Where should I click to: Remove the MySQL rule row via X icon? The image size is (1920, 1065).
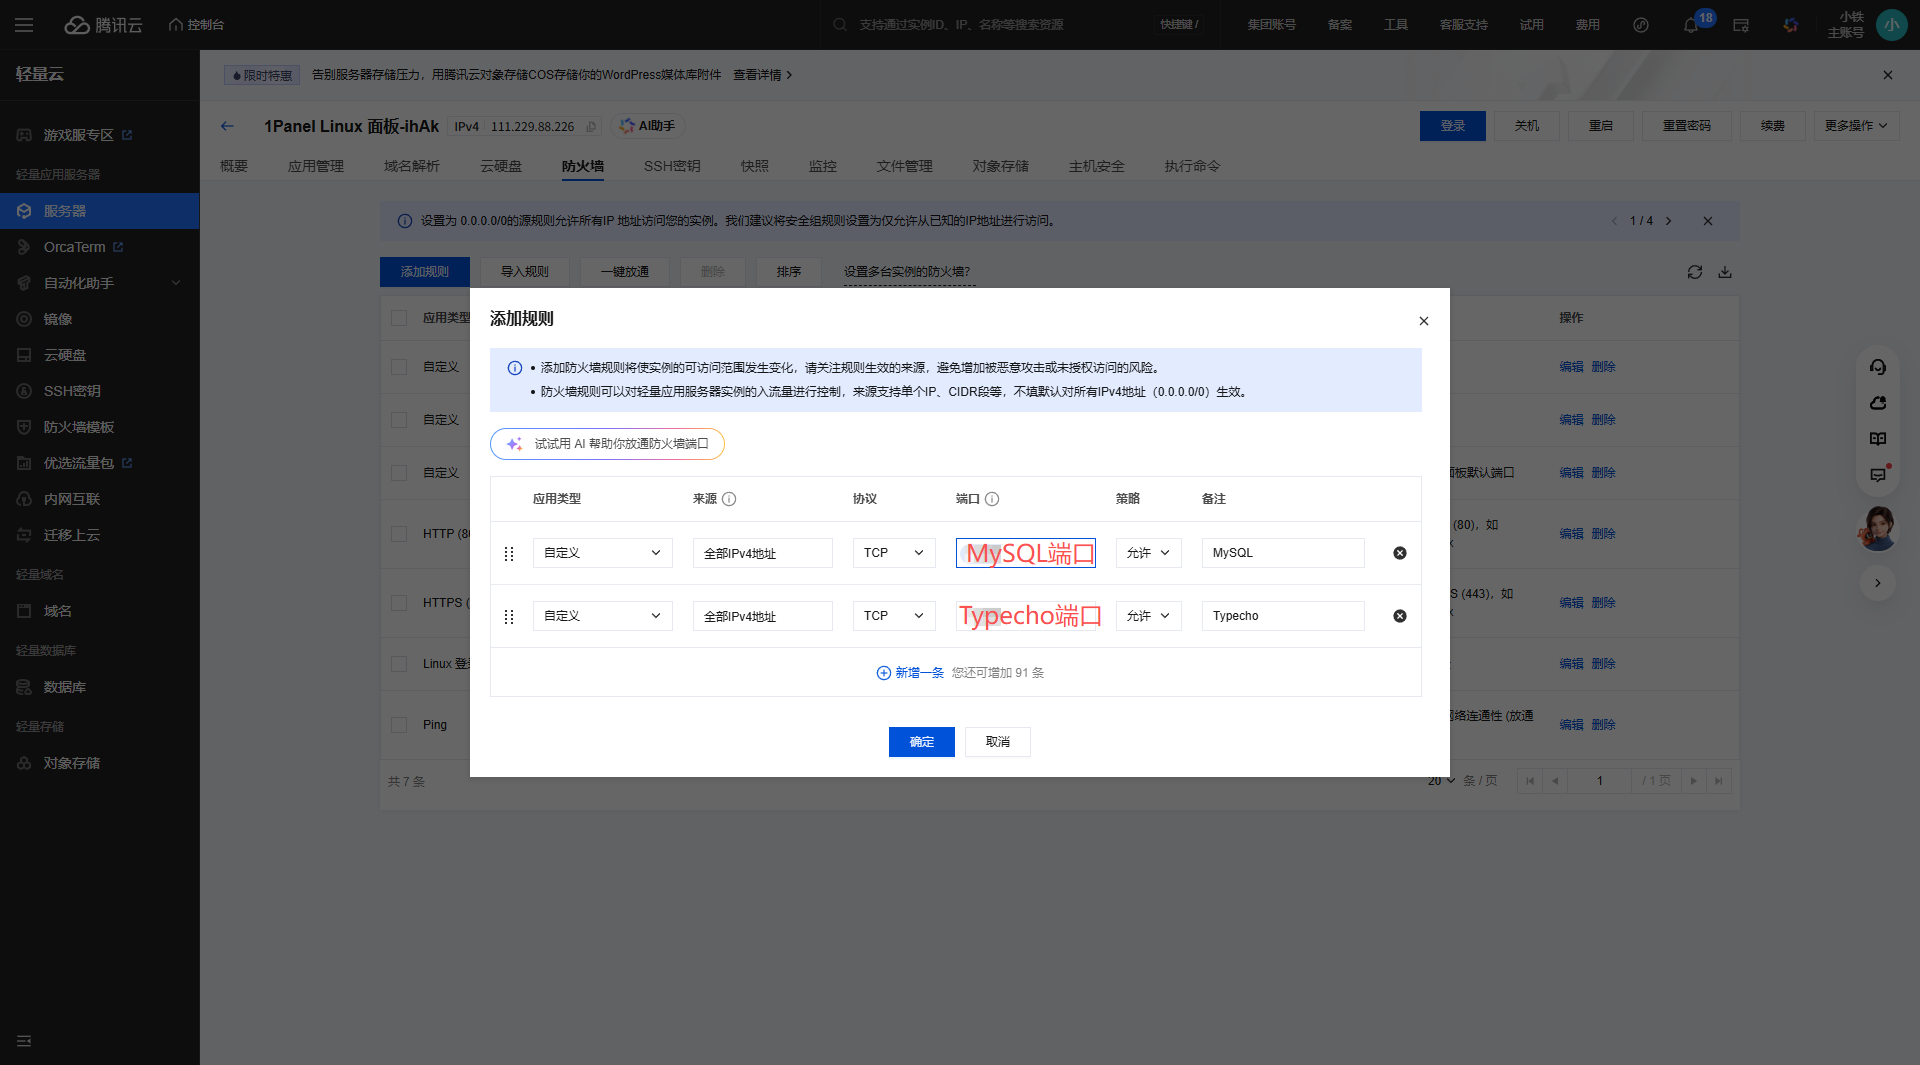click(1399, 552)
